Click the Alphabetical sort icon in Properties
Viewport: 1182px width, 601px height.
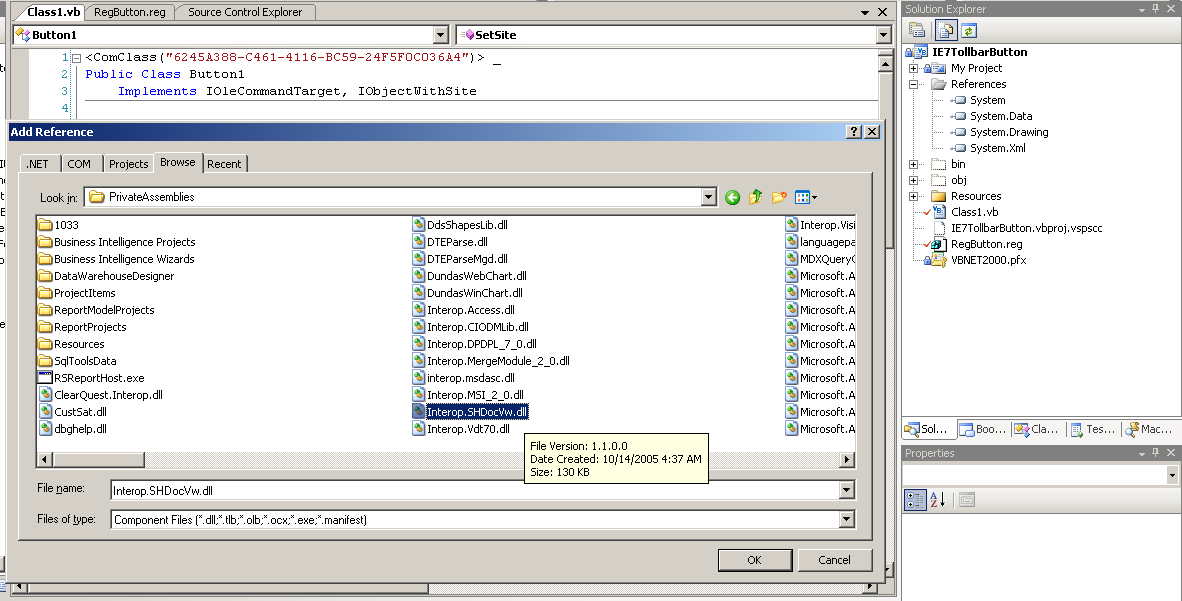tap(938, 499)
